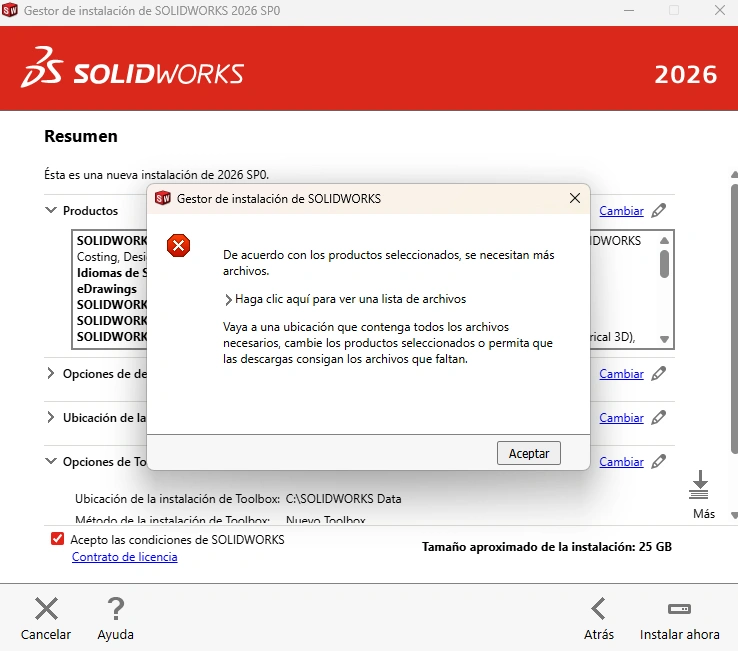Click pencil icon in the 'Ubicación de la' row
The image size is (738, 651).
(658, 418)
